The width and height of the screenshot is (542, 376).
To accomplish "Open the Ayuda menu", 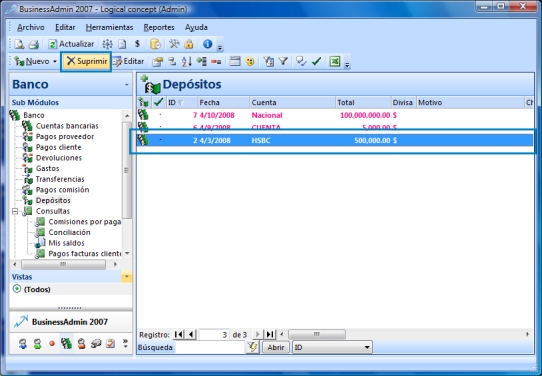I will pos(196,27).
